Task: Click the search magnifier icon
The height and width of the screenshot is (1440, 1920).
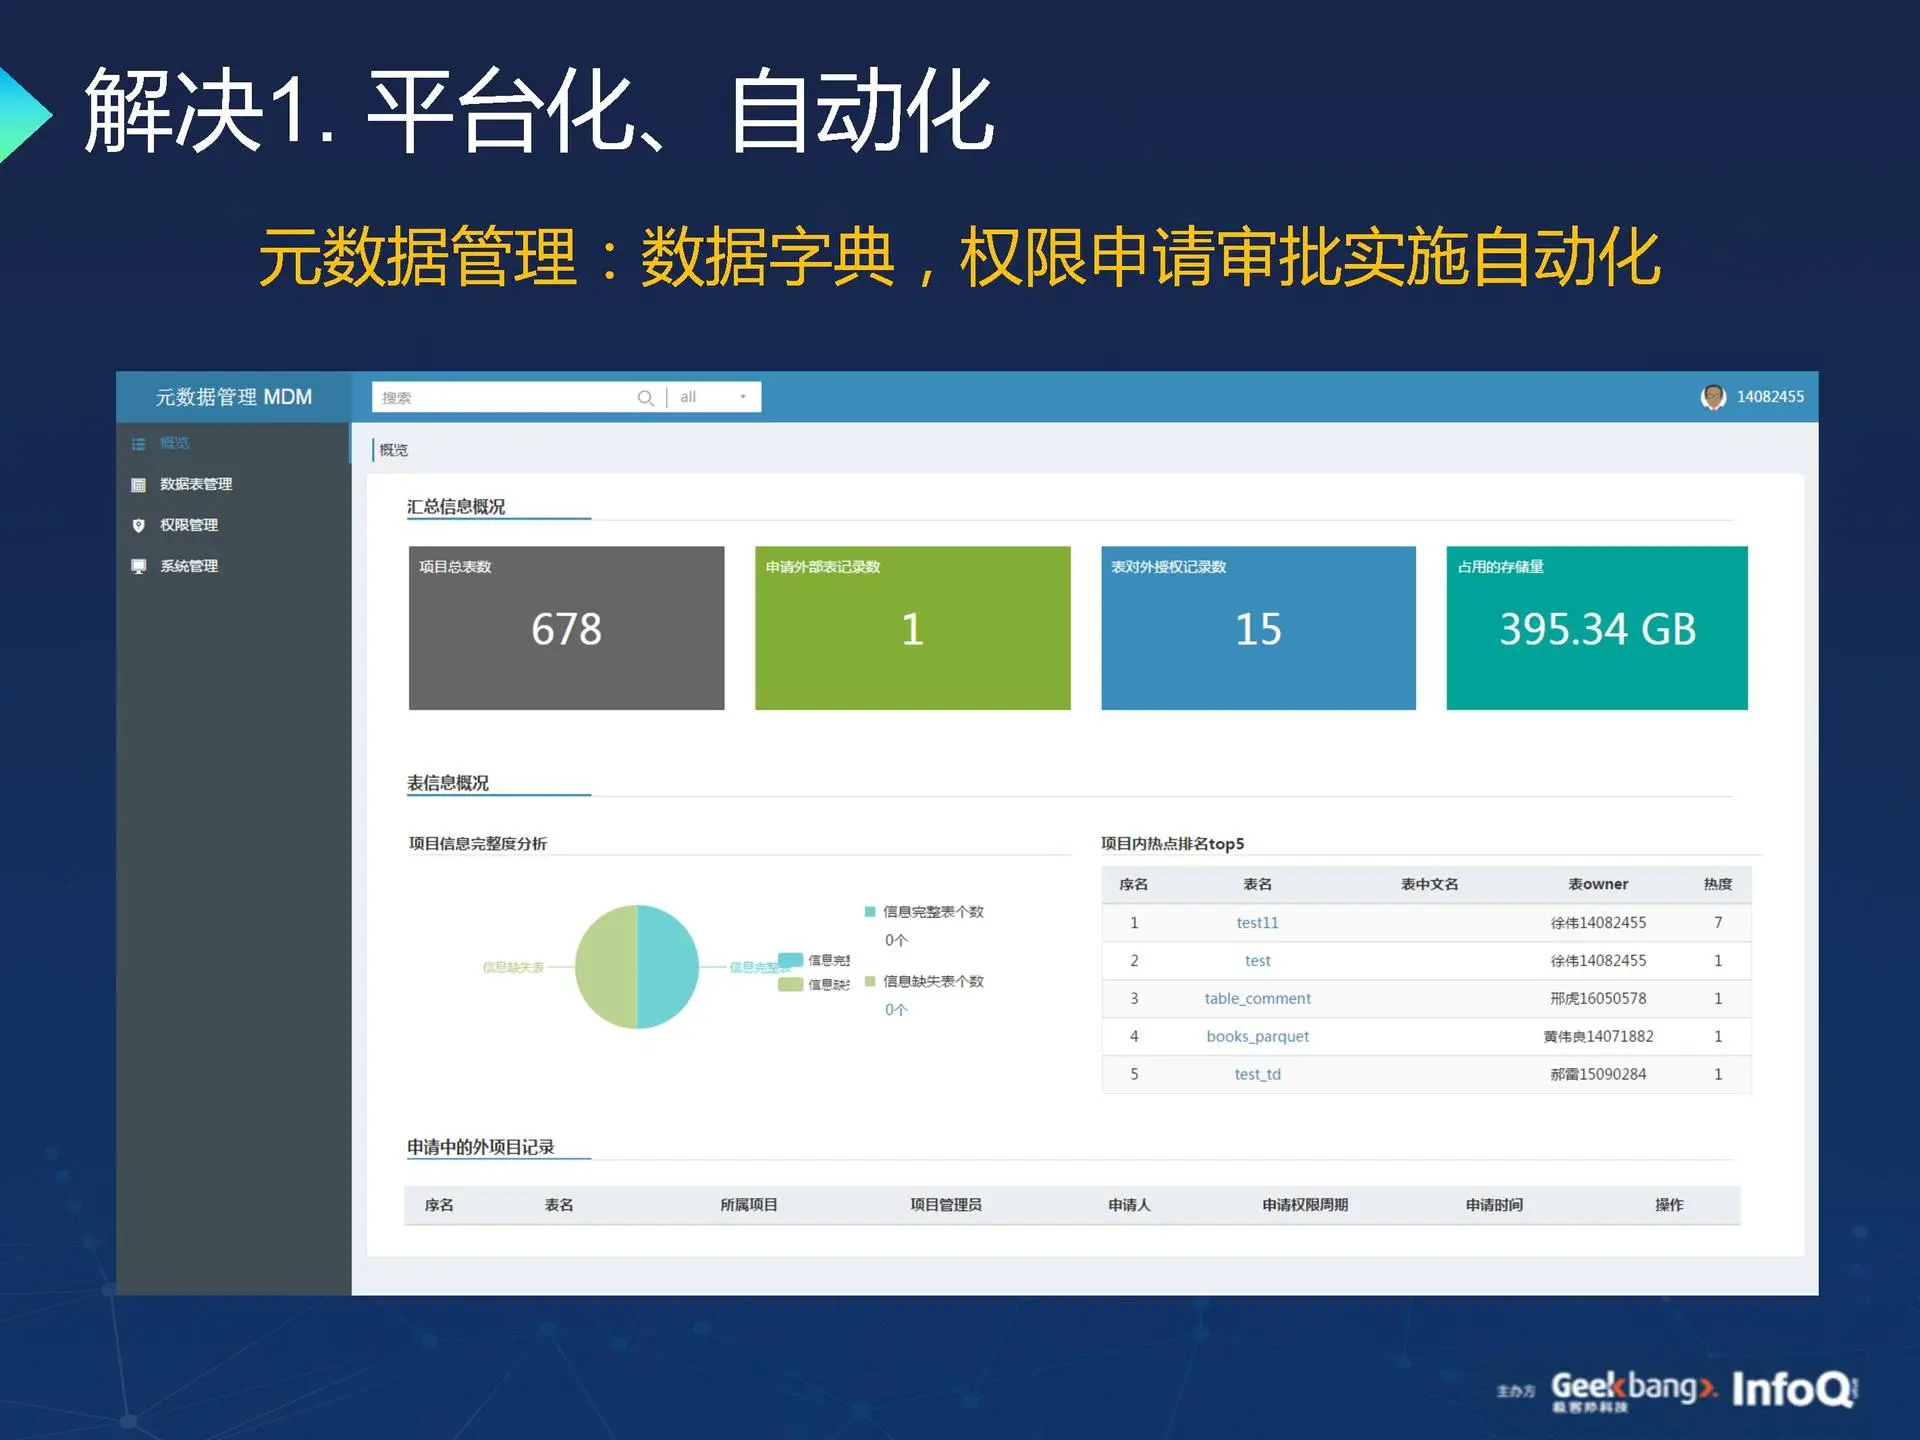Action: 645,398
